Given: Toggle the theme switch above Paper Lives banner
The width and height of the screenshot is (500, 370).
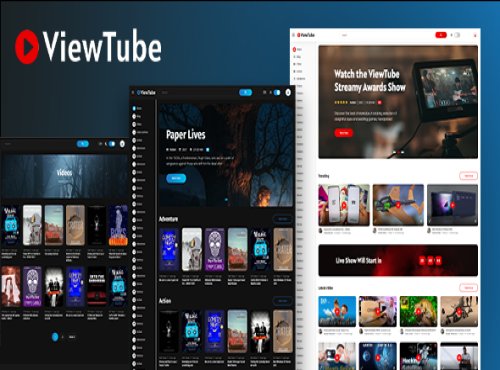Looking at the screenshot, I should (277, 92).
